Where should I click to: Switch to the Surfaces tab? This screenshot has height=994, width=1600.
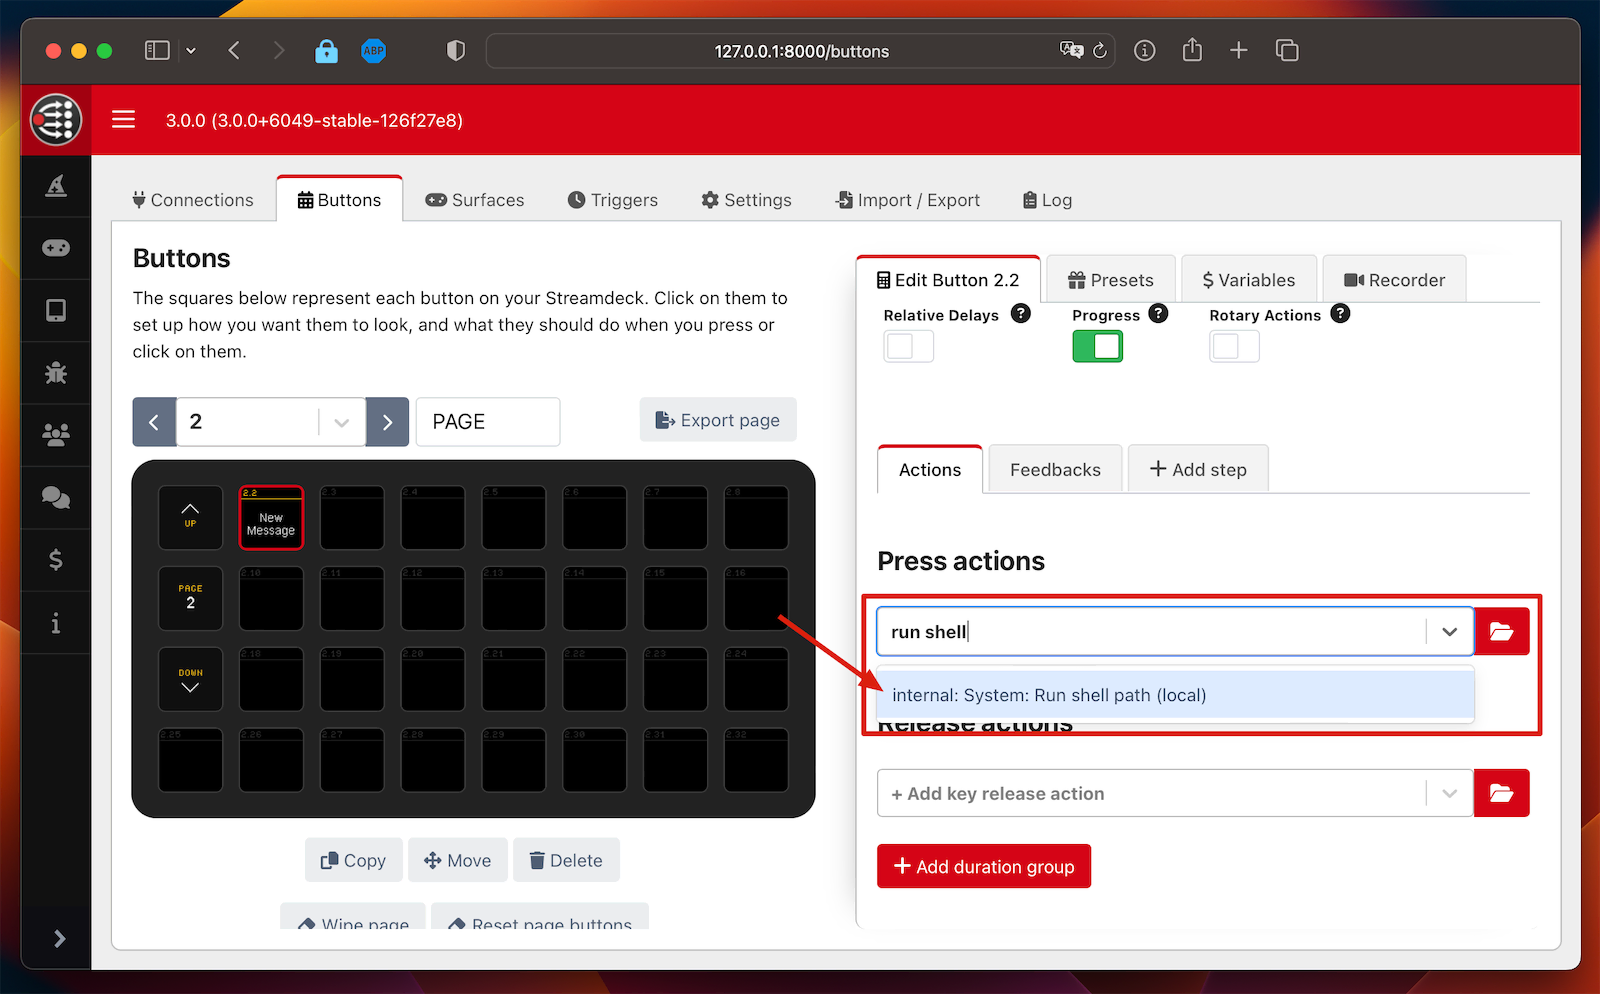(475, 200)
